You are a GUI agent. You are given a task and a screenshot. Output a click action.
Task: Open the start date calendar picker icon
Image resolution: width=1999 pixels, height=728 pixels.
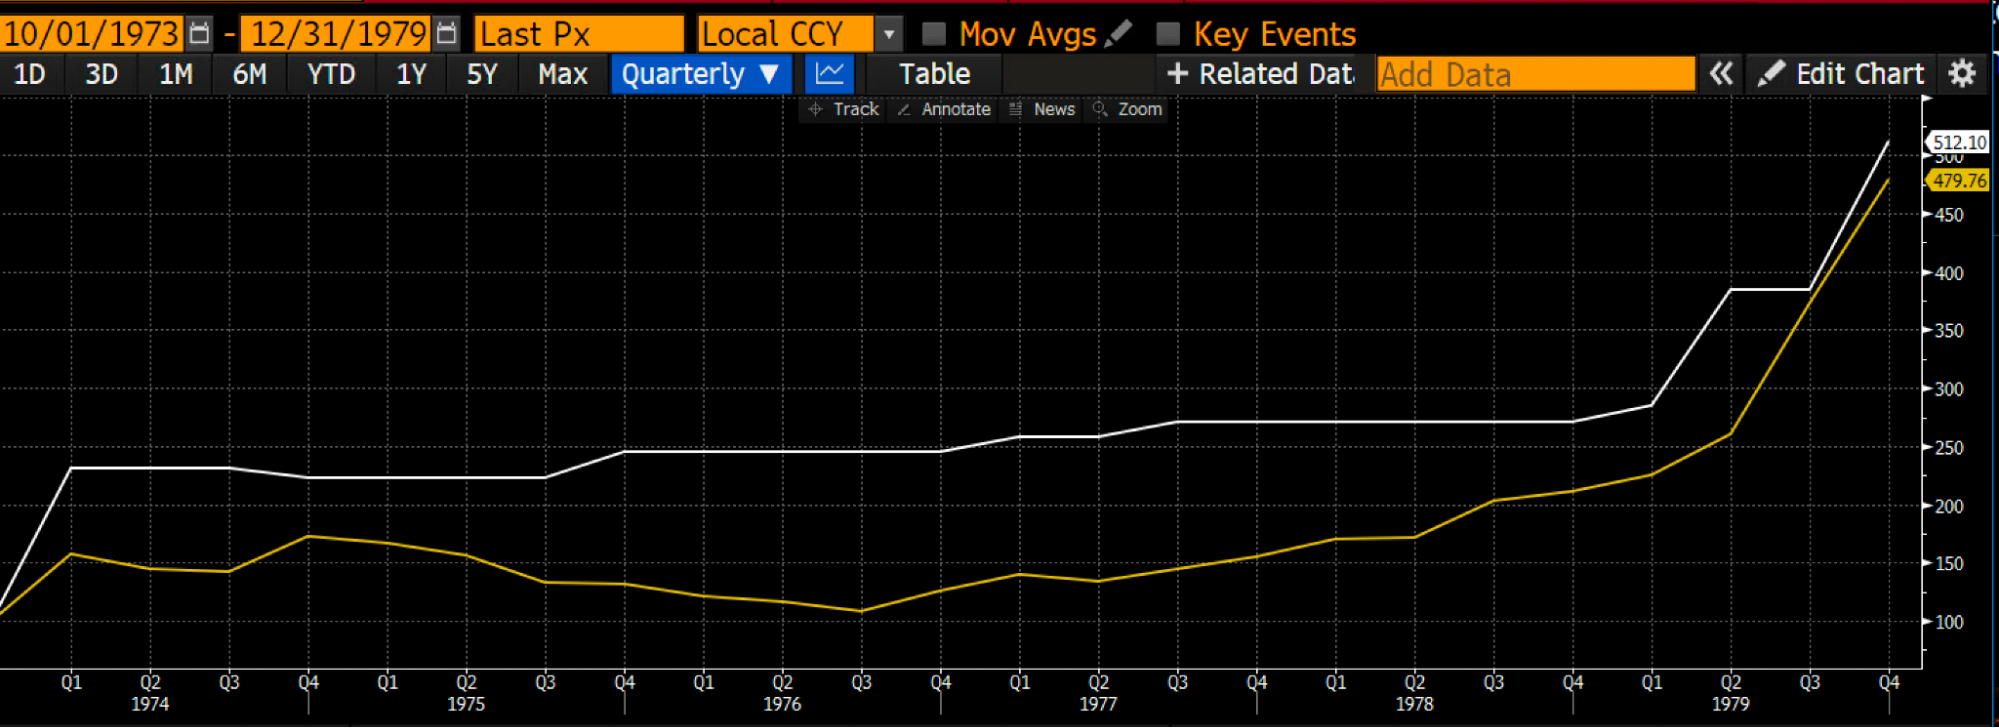coord(200,34)
